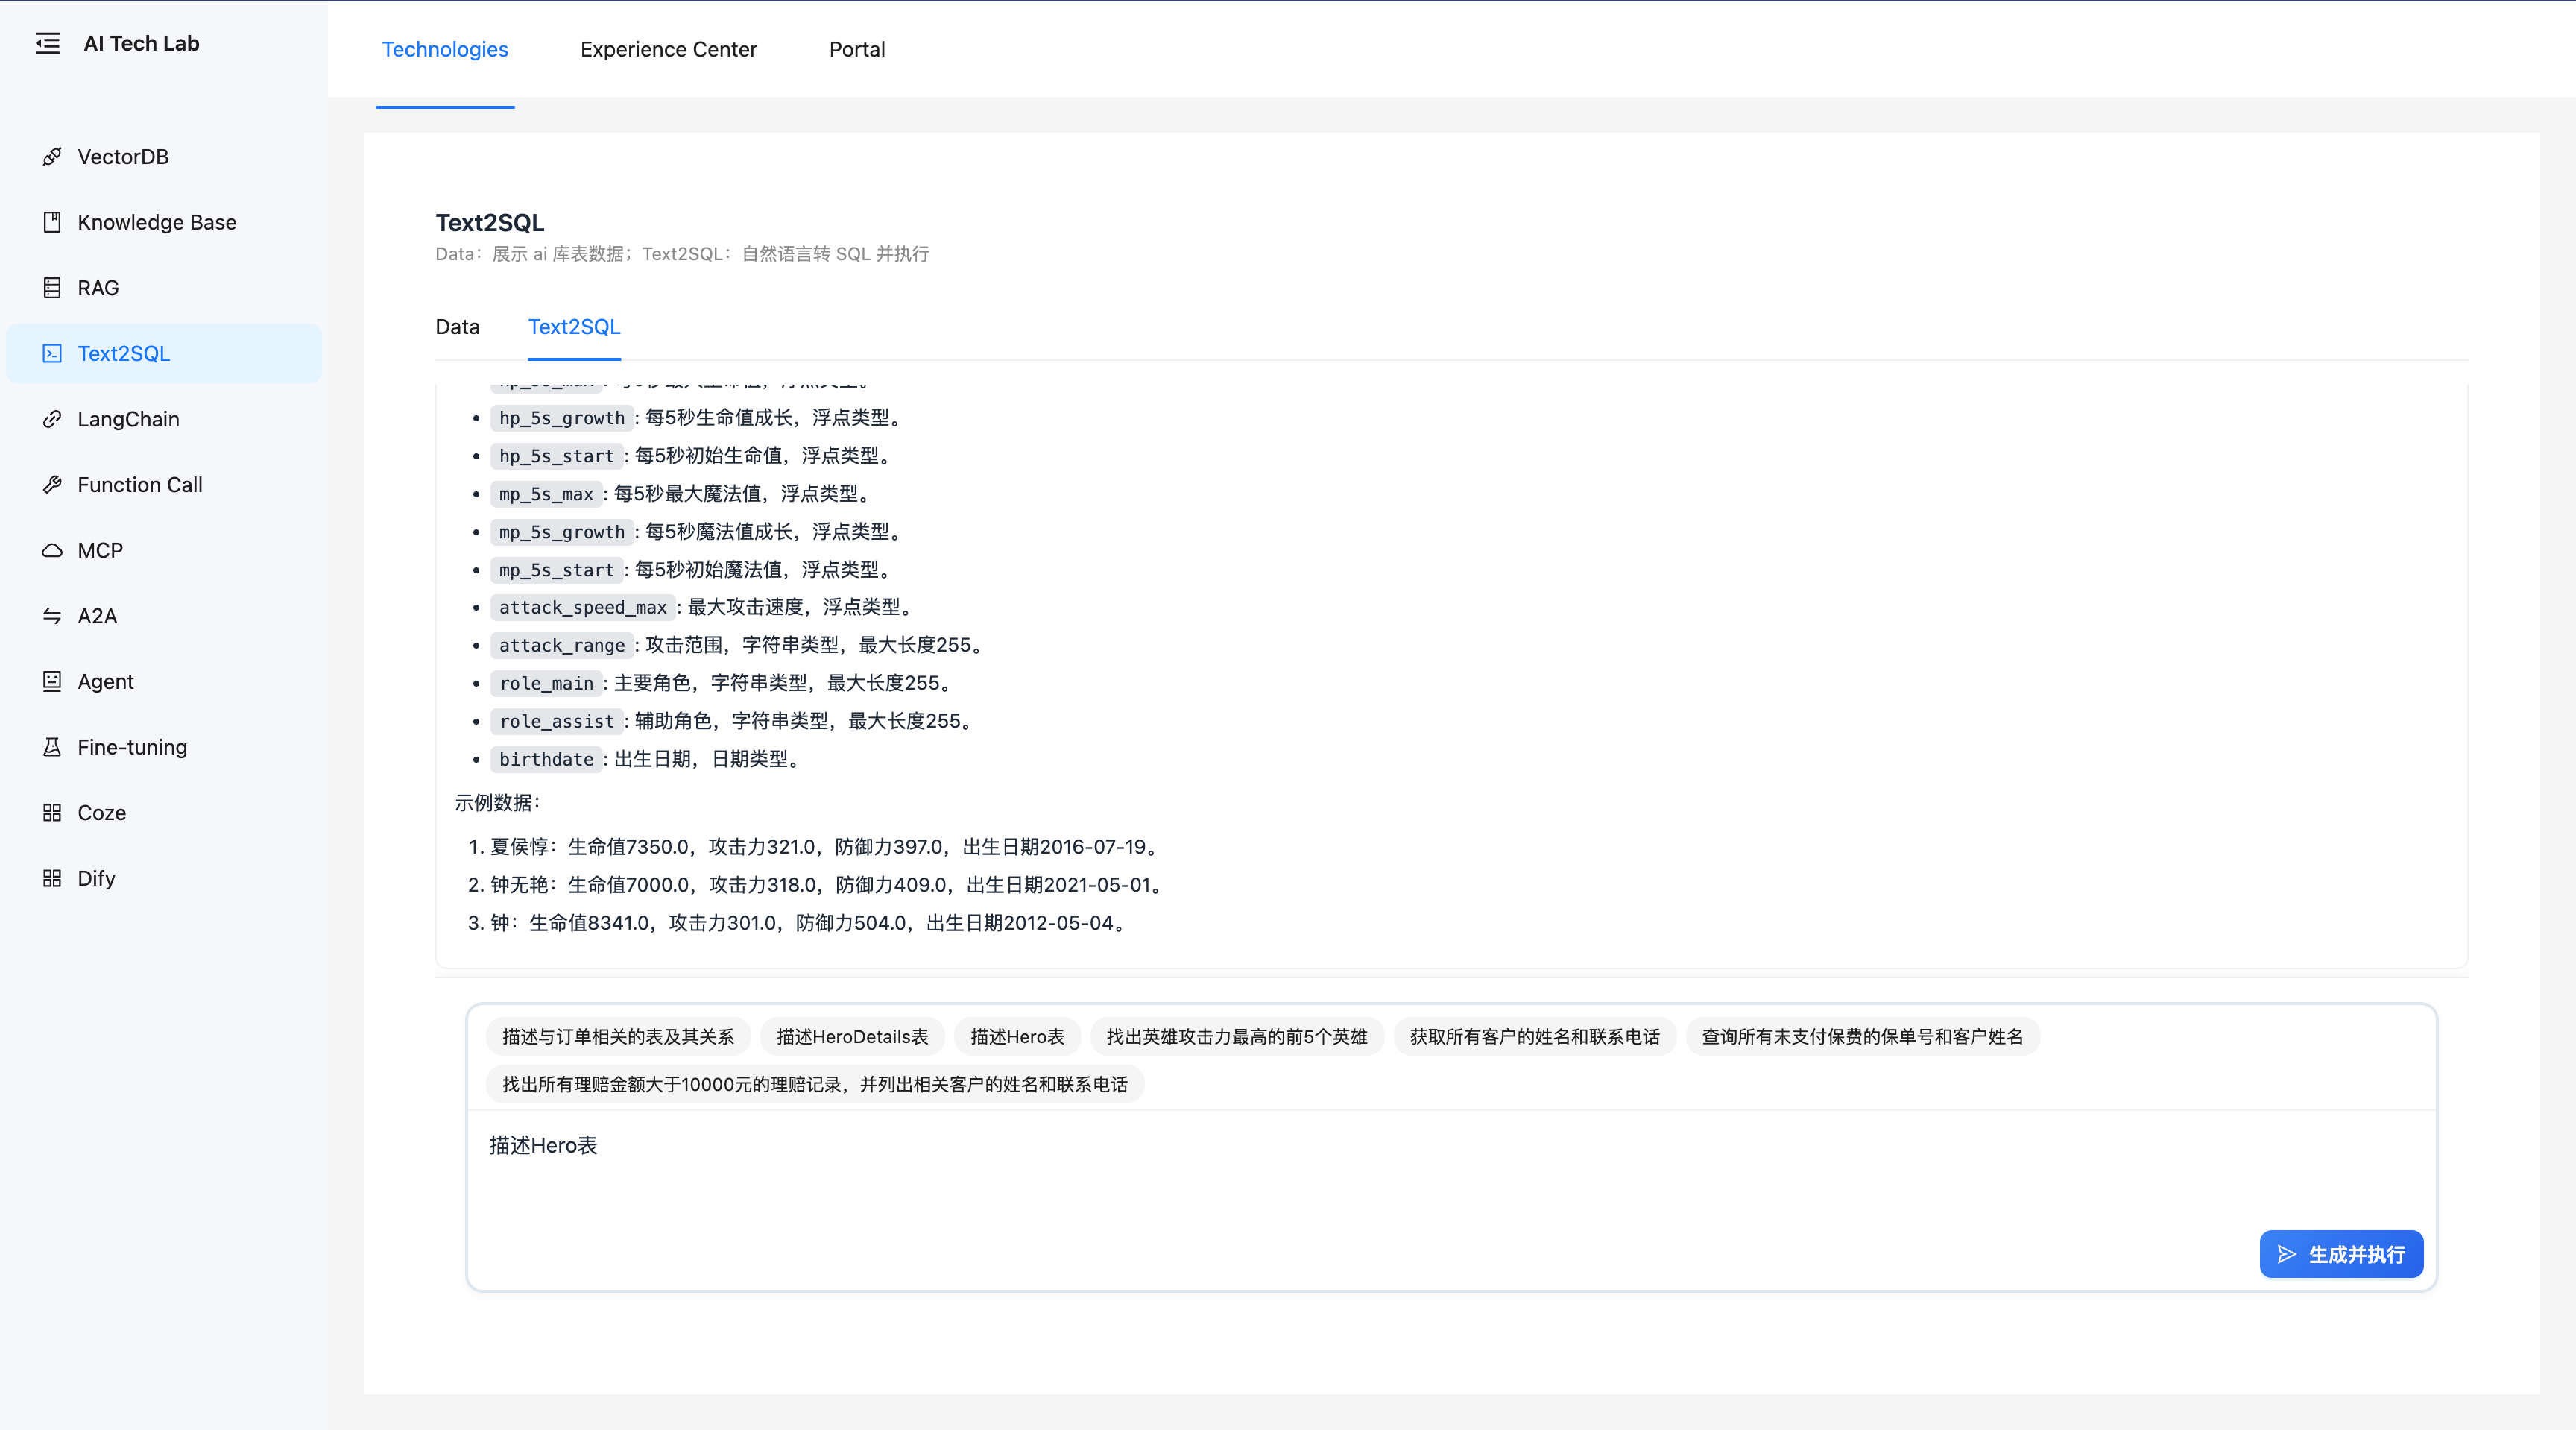The image size is (2576, 1430).
Task: Choose the 找出英雄攻击力最高的前5个英雄 chip
Action: (1236, 1037)
